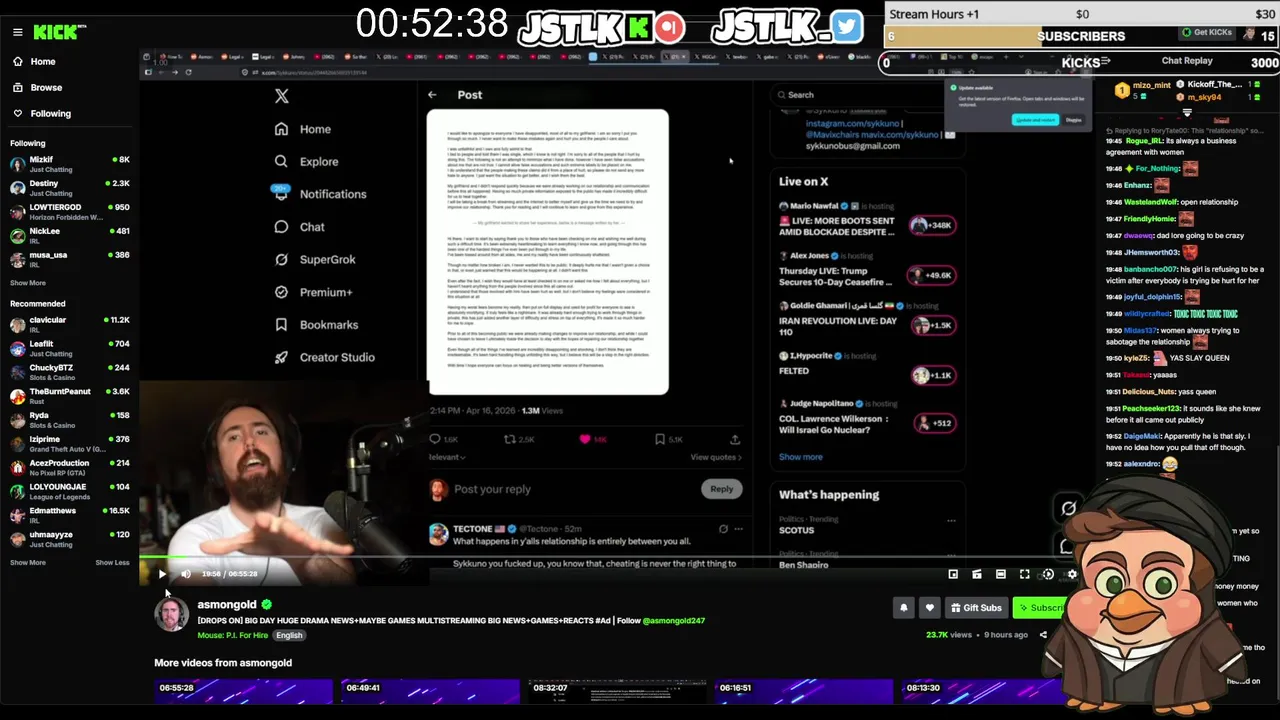Open Mizkif's channel in Following list
Viewport: 1280px width, 720px height.
[x=69, y=164]
